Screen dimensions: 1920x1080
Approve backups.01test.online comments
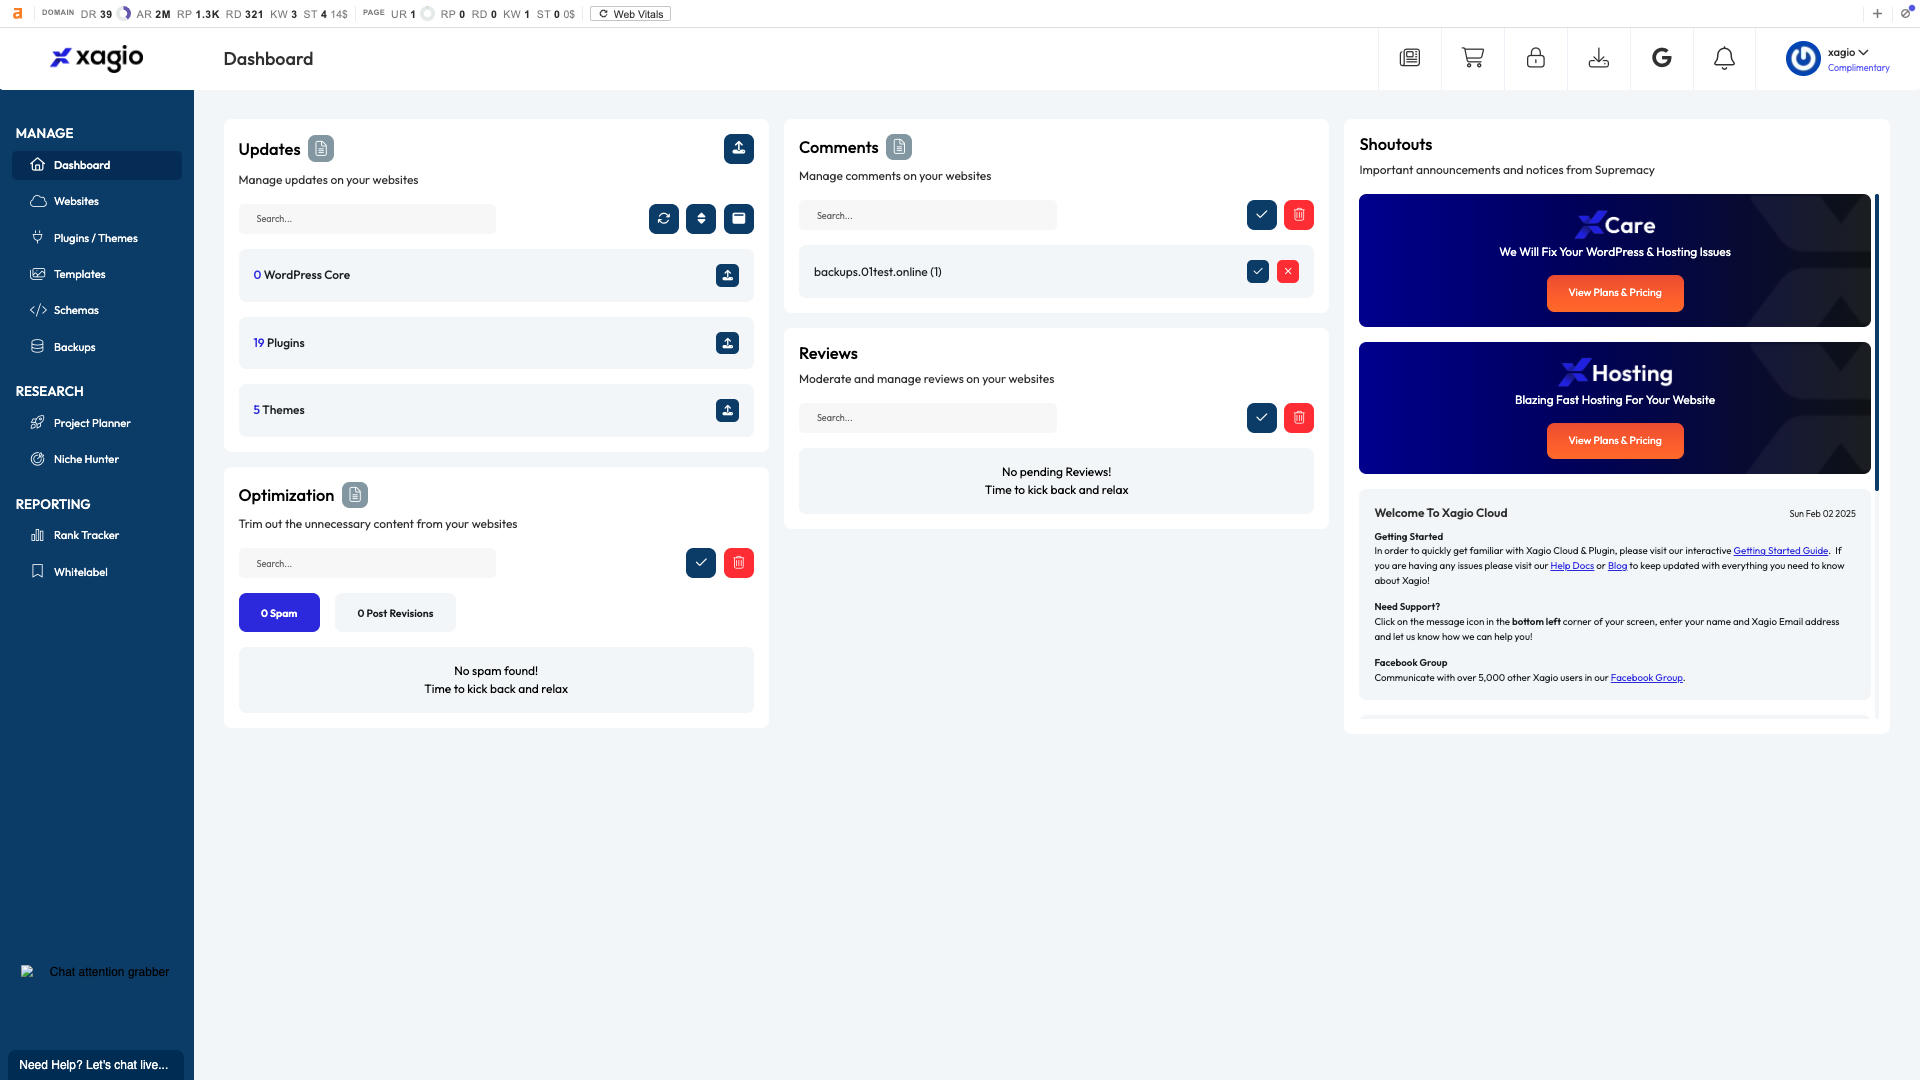click(1258, 272)
